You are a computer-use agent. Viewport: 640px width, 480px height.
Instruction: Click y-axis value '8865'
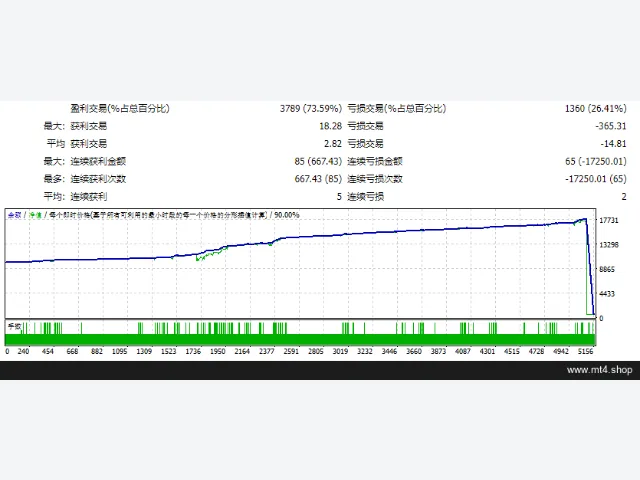[x=607, y=269]
